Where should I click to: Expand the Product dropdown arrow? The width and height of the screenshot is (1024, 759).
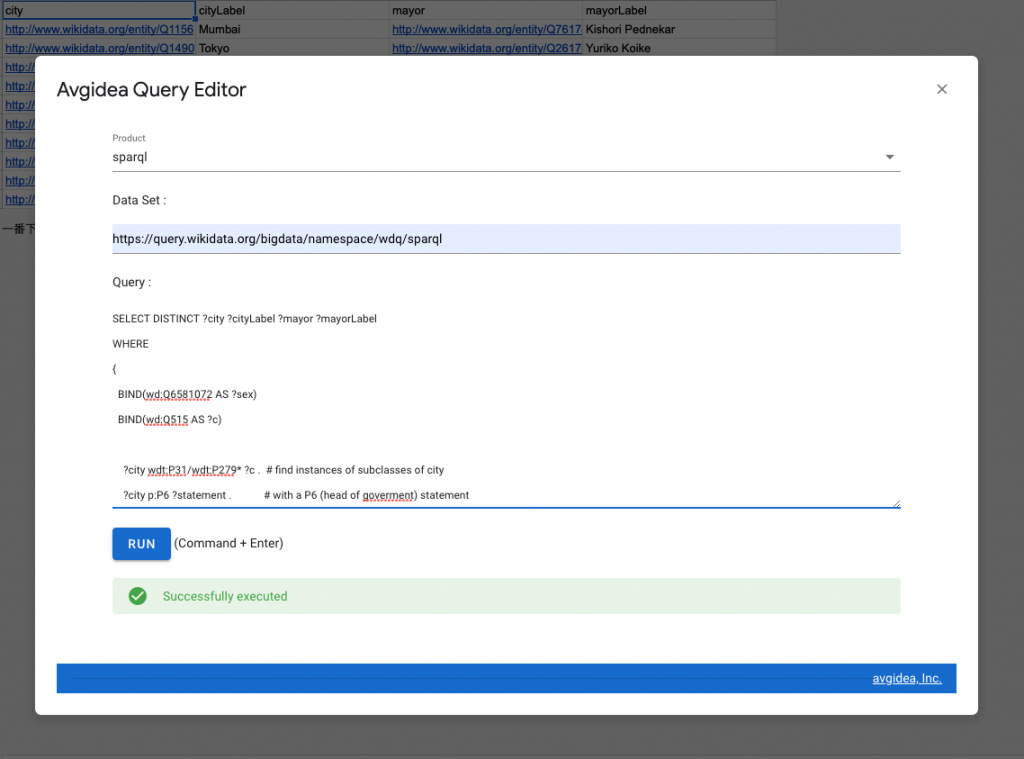click(x=889, y=157)
